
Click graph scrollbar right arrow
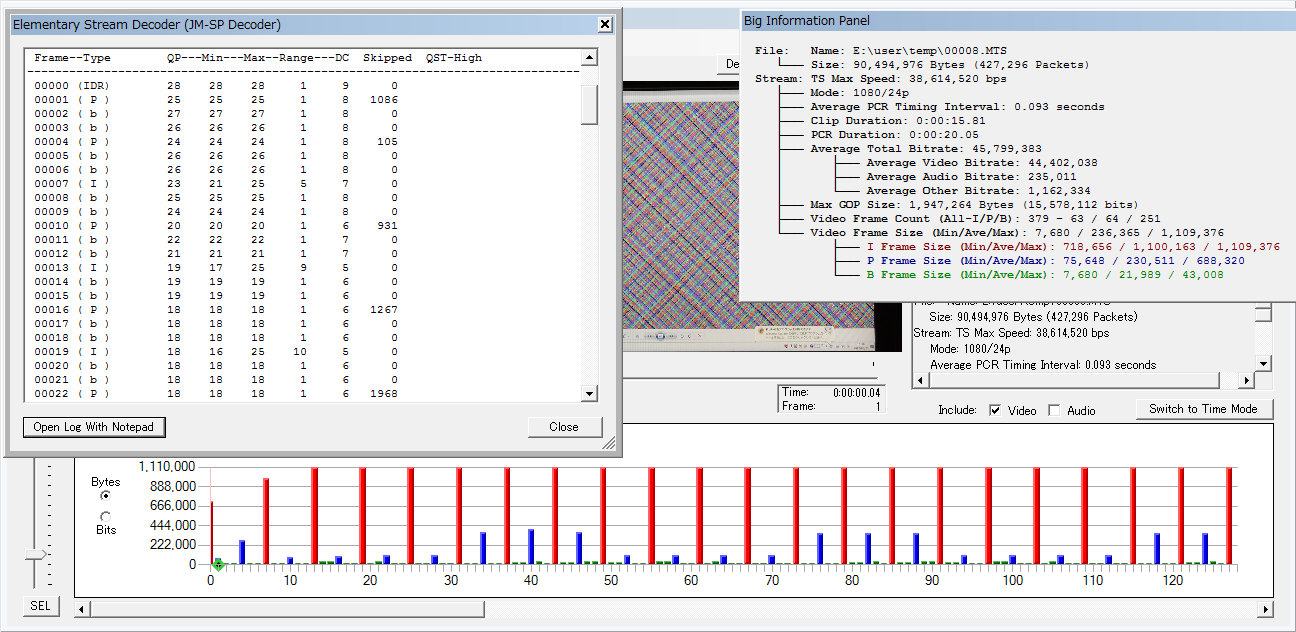(x=1265, y=609)
